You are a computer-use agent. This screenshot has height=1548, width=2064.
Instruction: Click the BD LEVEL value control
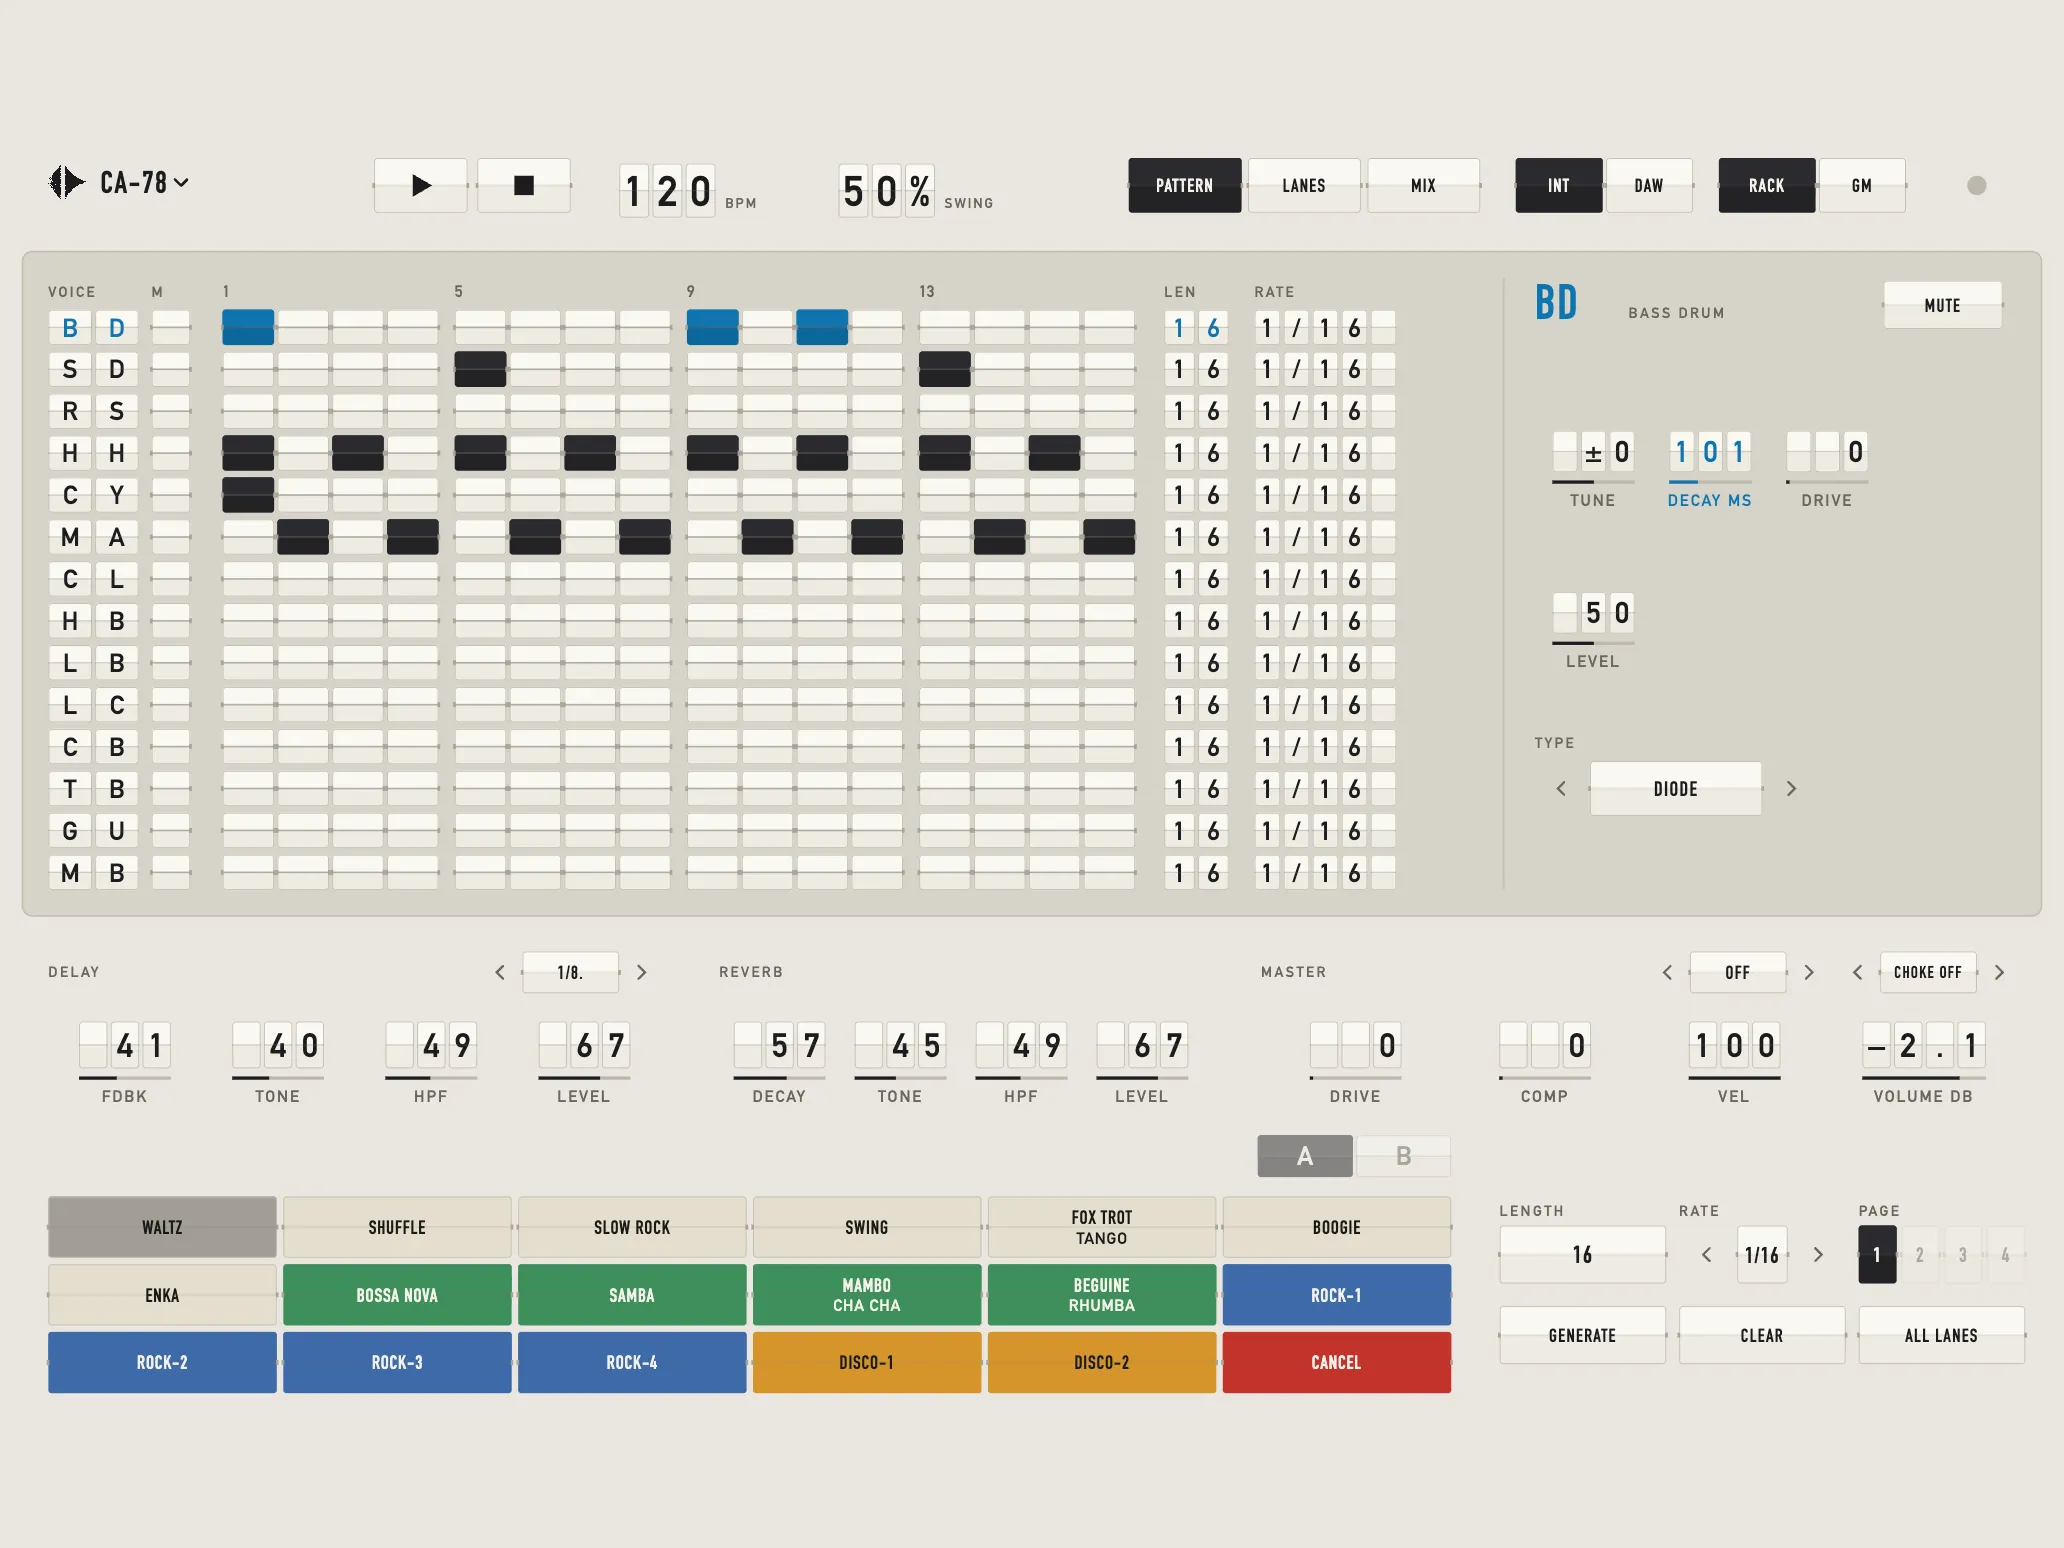(x=1593, y=613)
